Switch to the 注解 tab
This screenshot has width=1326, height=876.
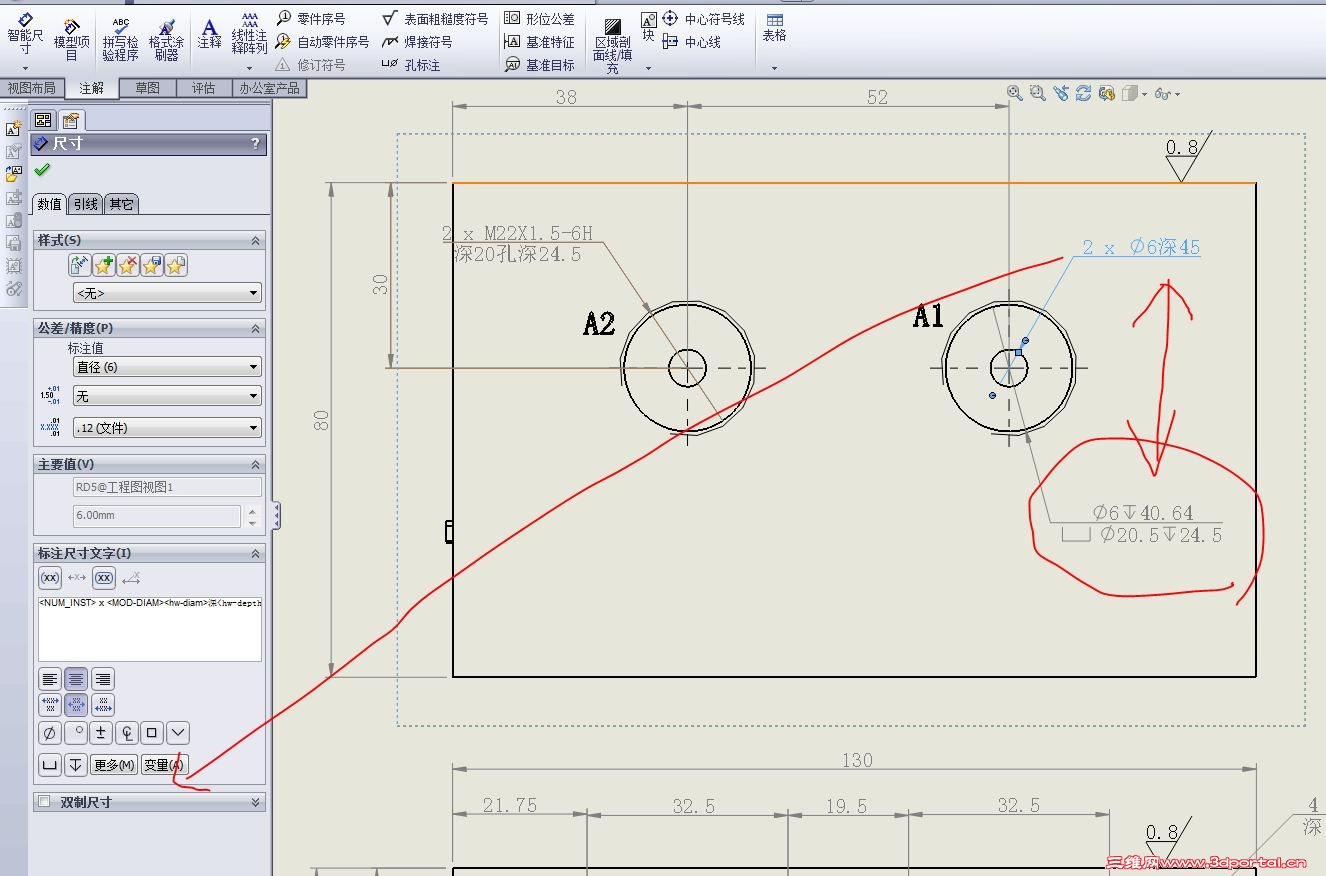pos(91,88)
